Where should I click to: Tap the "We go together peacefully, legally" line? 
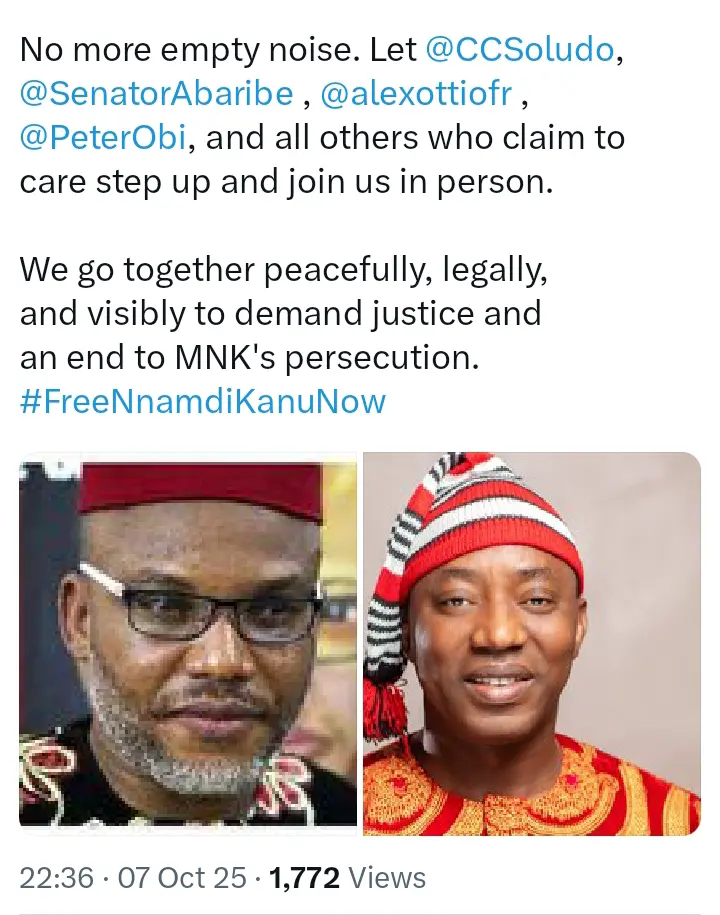click(x=283, y=270)
